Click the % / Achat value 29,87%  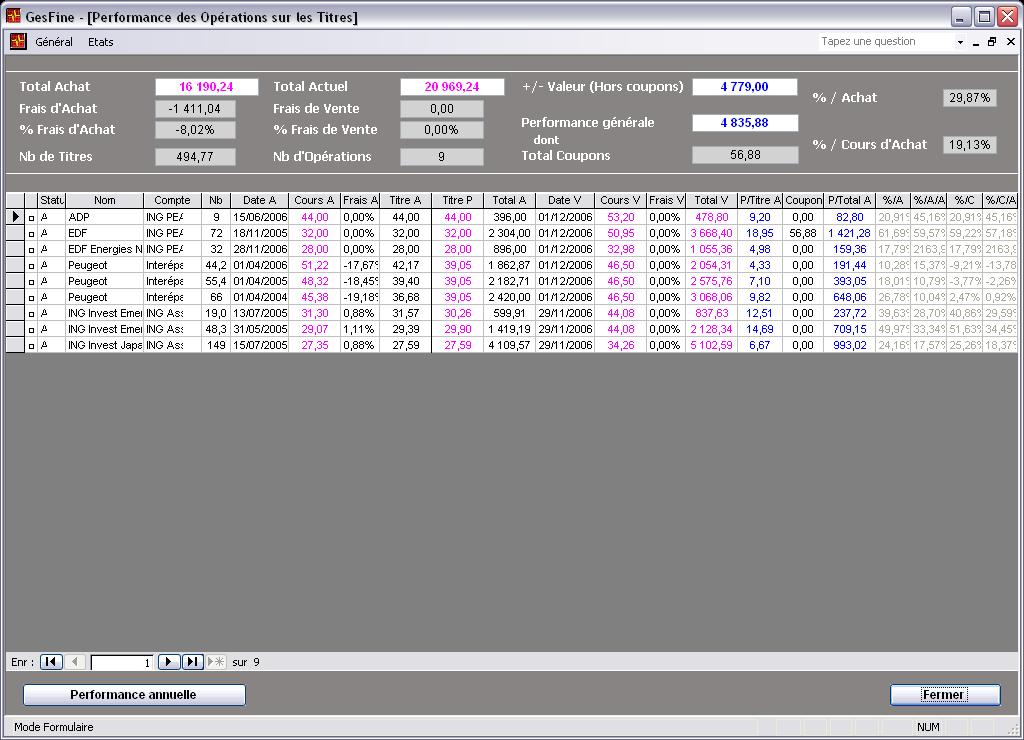point(969,98)
